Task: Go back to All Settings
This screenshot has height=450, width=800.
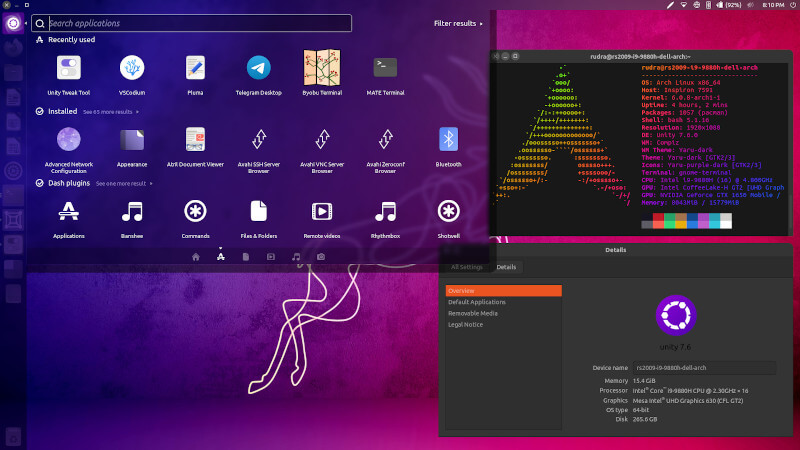Action: 466,267
